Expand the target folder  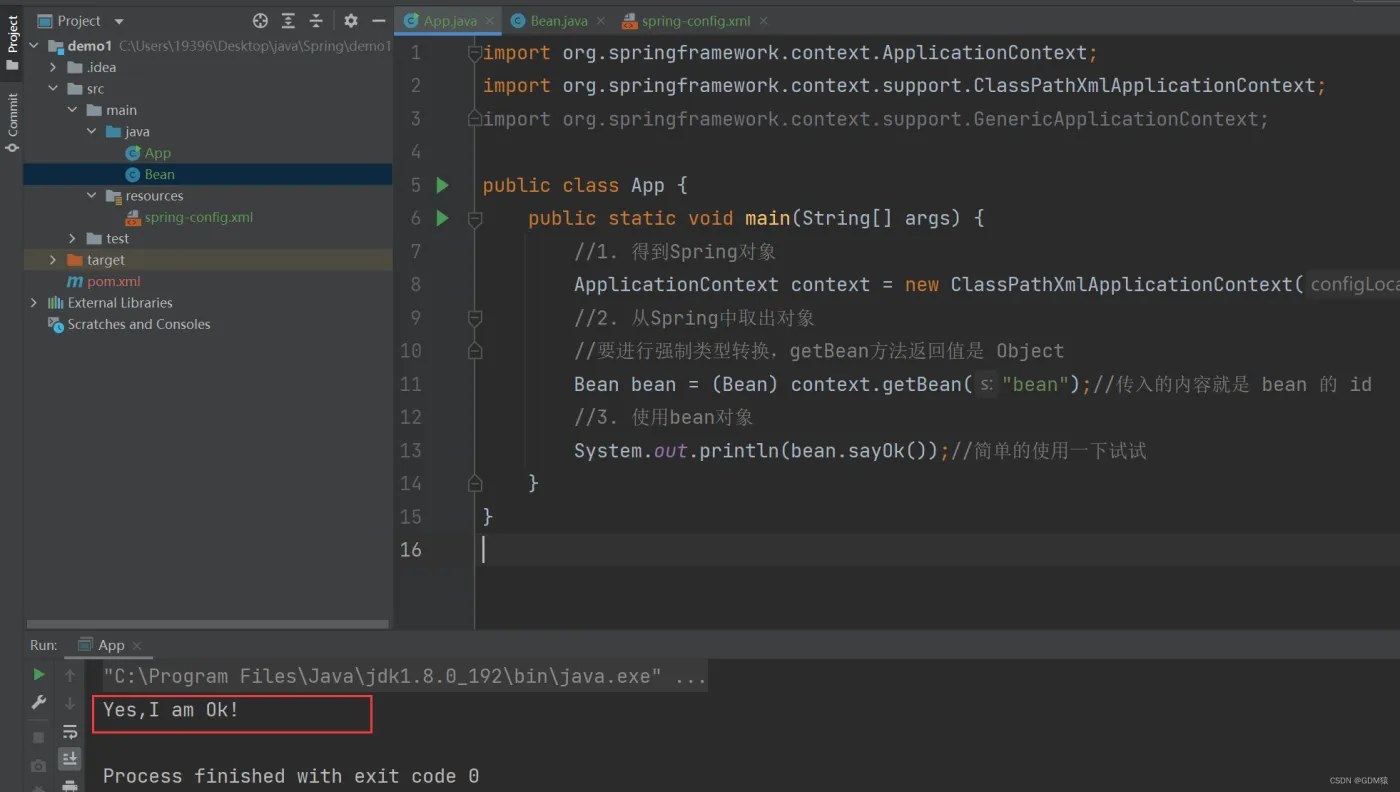(54, 260)
